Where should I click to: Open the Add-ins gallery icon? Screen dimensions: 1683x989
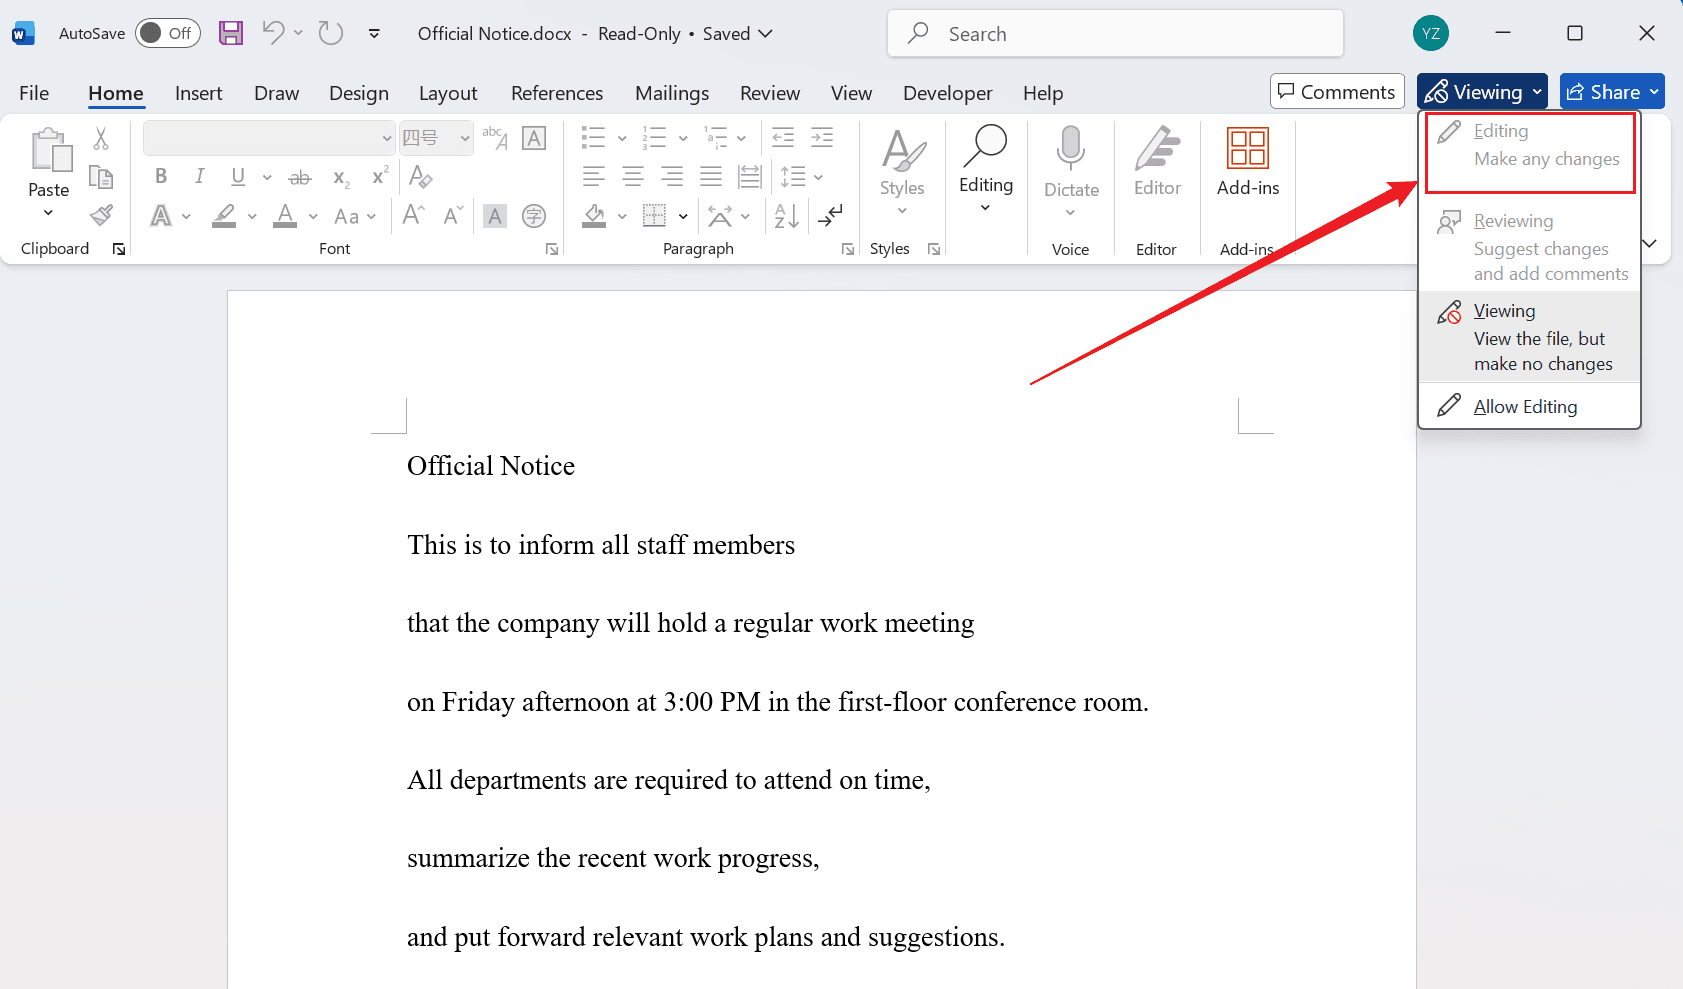1247,160
